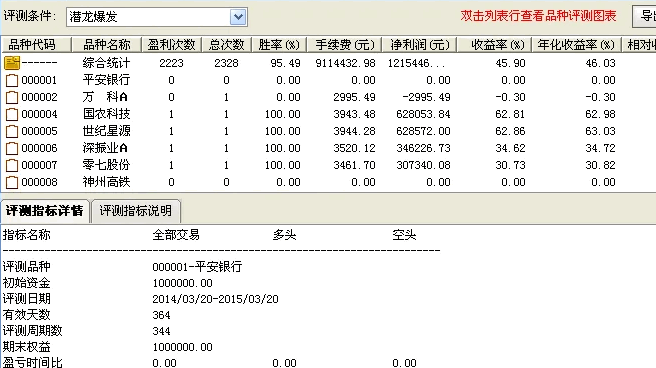Sort by the 年化收益率(%) column header

pyautogui.click(x=577, y=45)
